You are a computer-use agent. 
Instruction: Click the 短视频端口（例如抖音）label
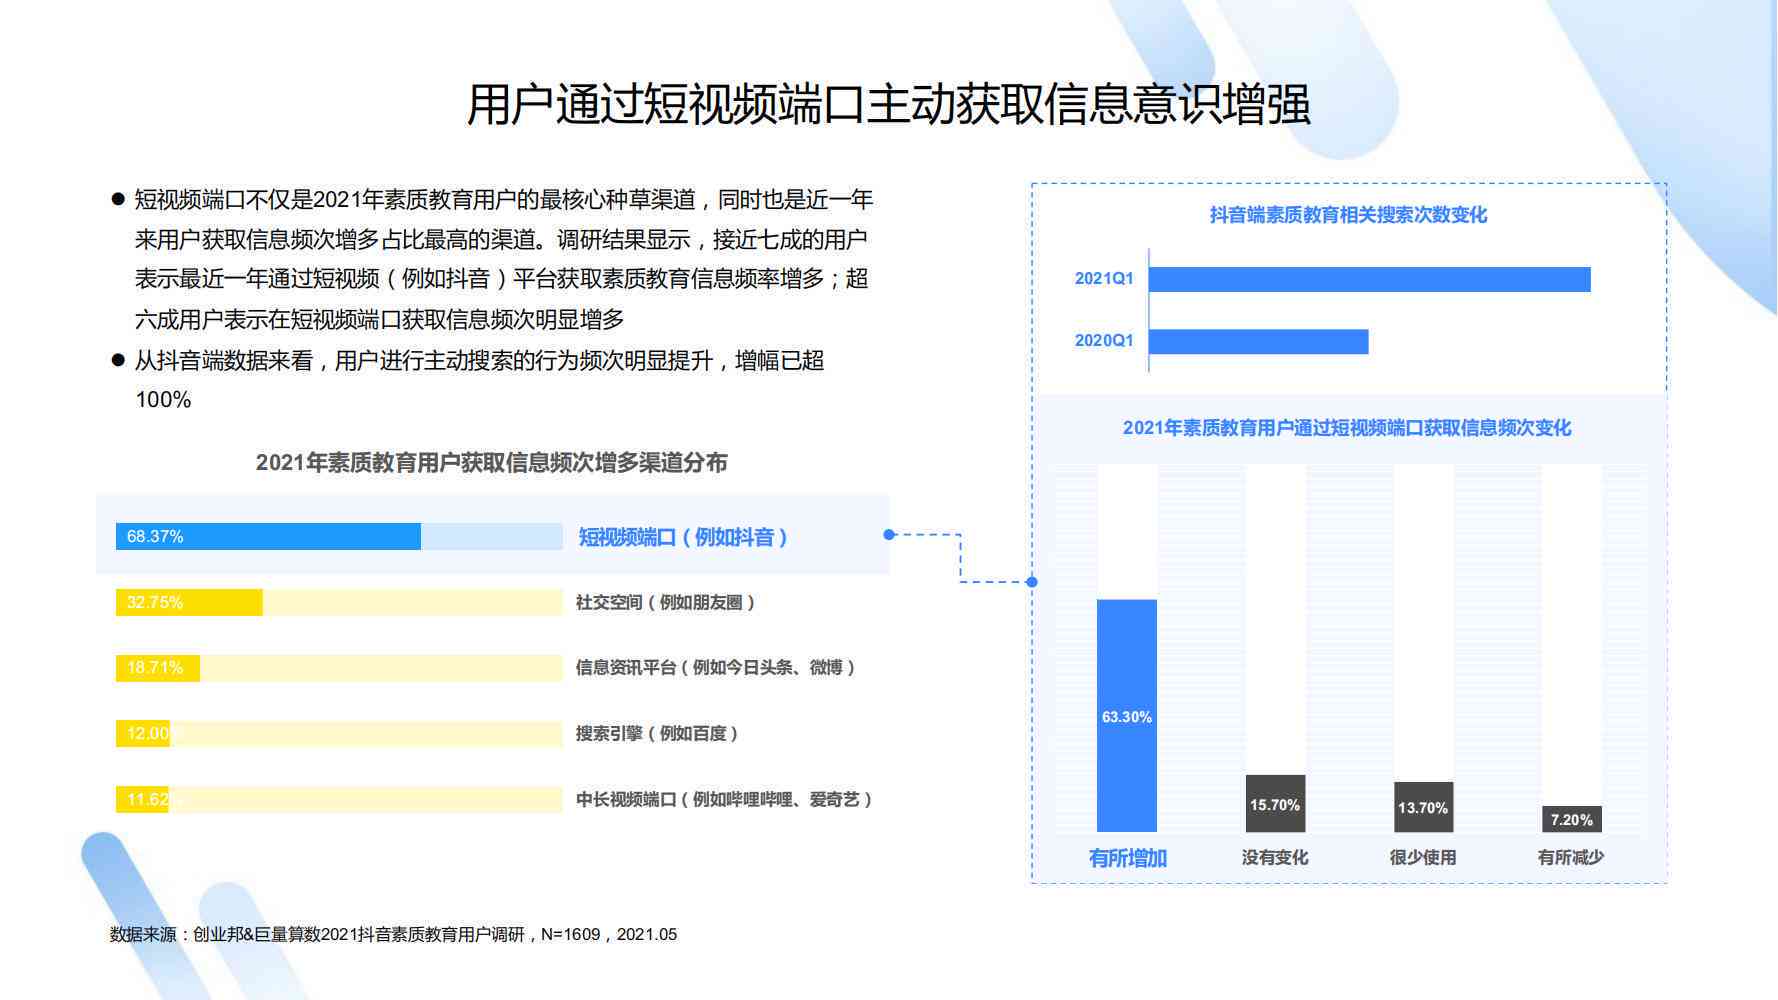tap(683, 537)
